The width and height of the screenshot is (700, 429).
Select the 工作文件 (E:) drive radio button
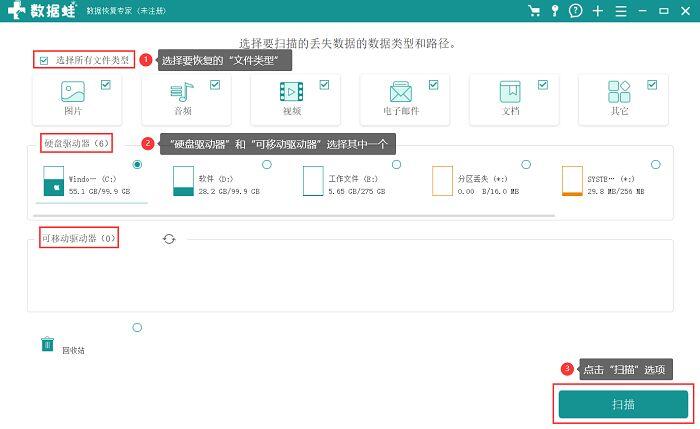pyautogui.click(x=396, y=165)
